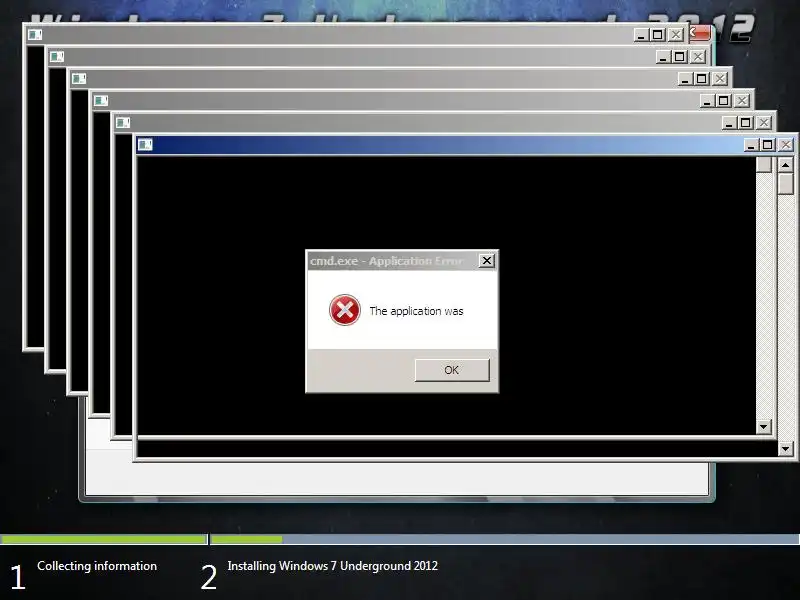Open system menu icon of second cmd window from back
Viewport: 800px width, 600px height.
click(x=57, y=57)
